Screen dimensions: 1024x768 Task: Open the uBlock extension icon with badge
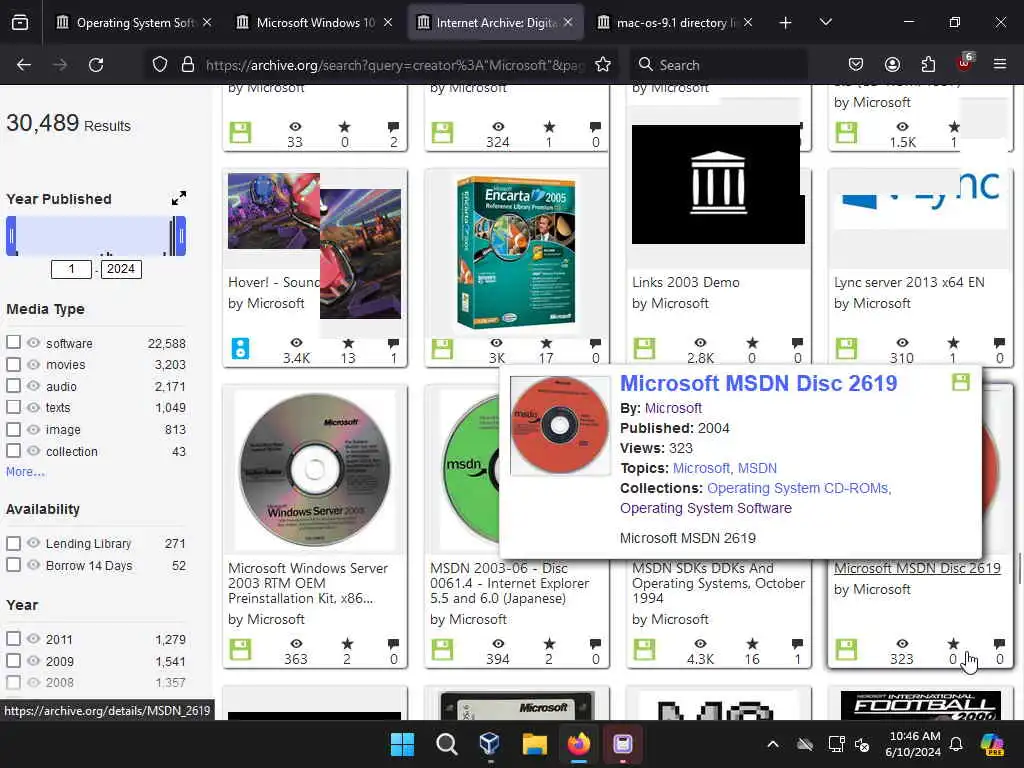964,63
